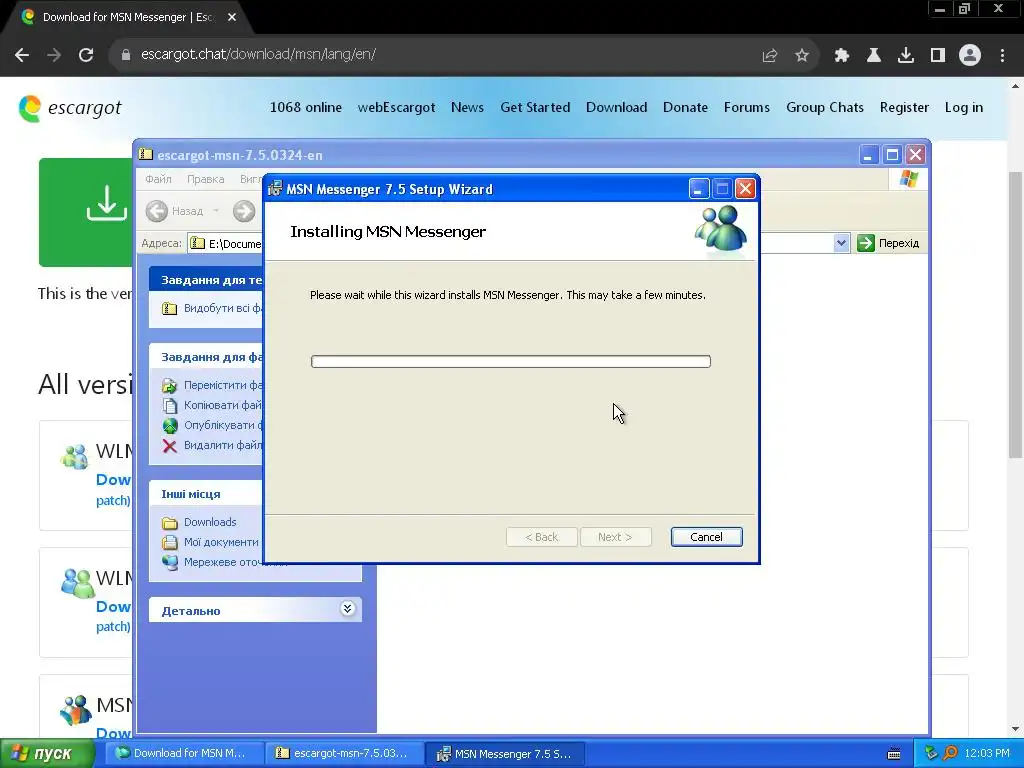Reload the escargot.chat page

pos(86,55)
